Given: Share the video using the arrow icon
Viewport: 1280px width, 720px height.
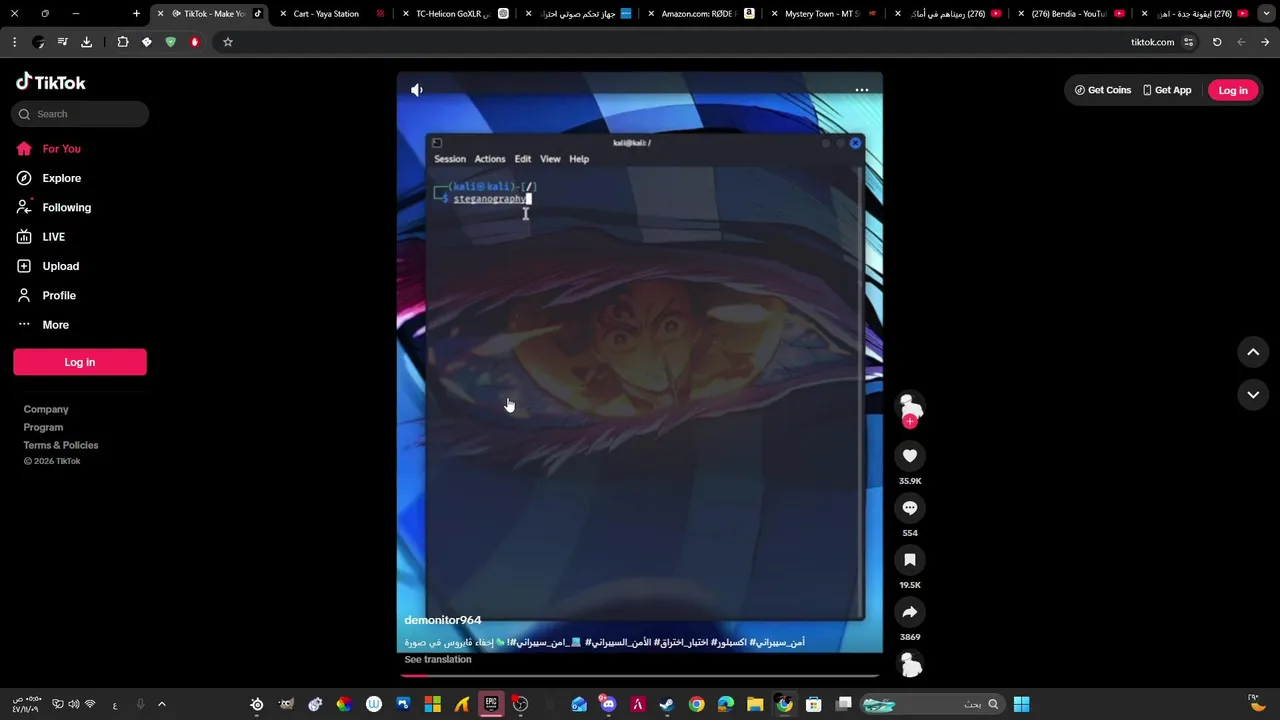Looking at the screenshot, I should coord(910,612).
